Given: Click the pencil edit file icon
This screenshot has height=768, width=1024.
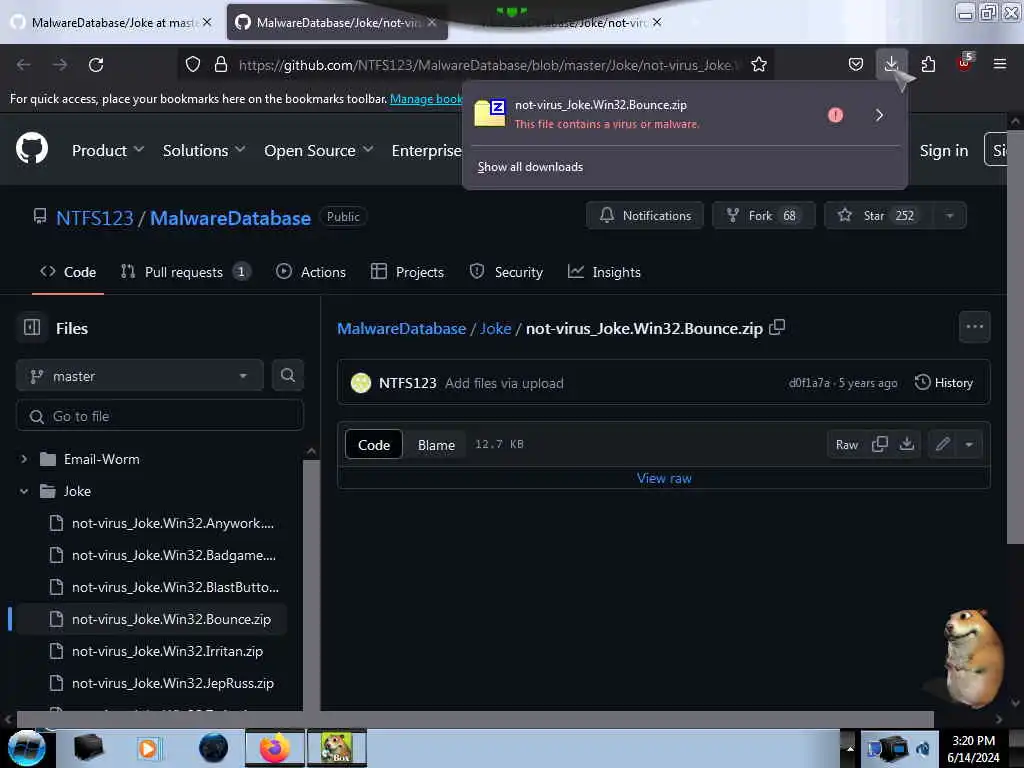Looking at the screenshot, I should [942, 444].
